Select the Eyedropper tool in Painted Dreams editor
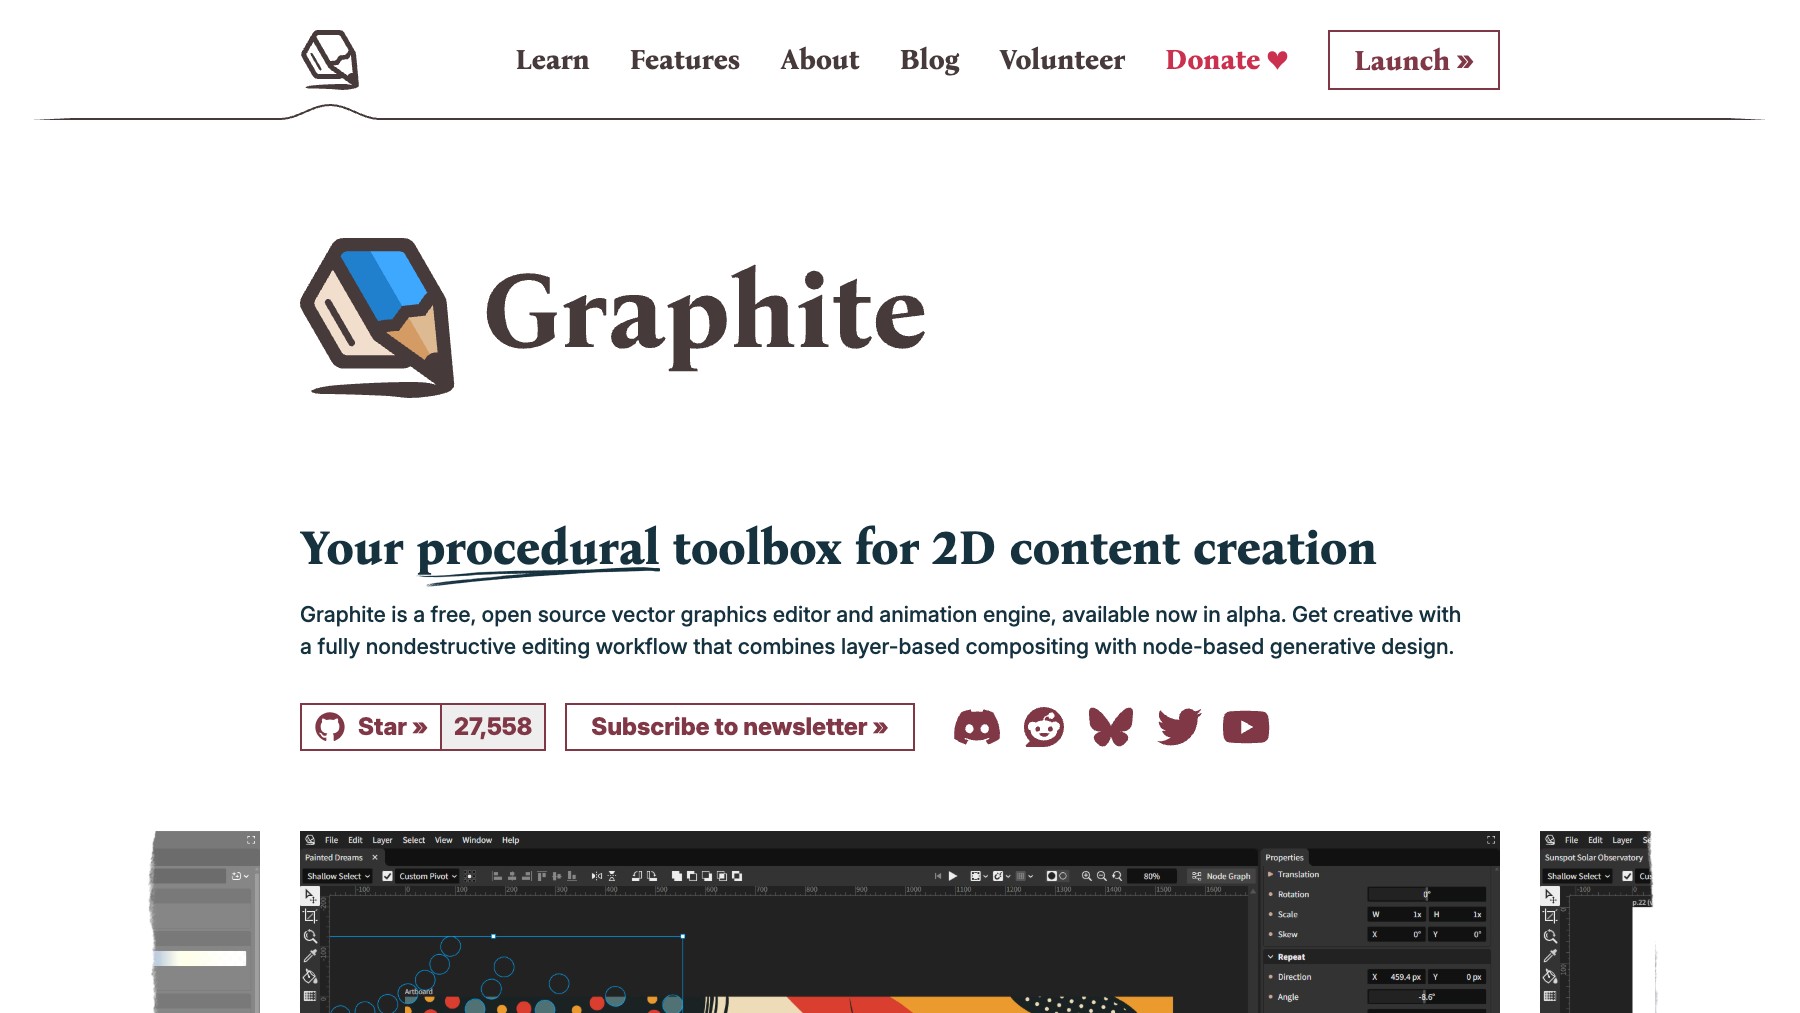1800x1013 pixels. tap(310, 956)
